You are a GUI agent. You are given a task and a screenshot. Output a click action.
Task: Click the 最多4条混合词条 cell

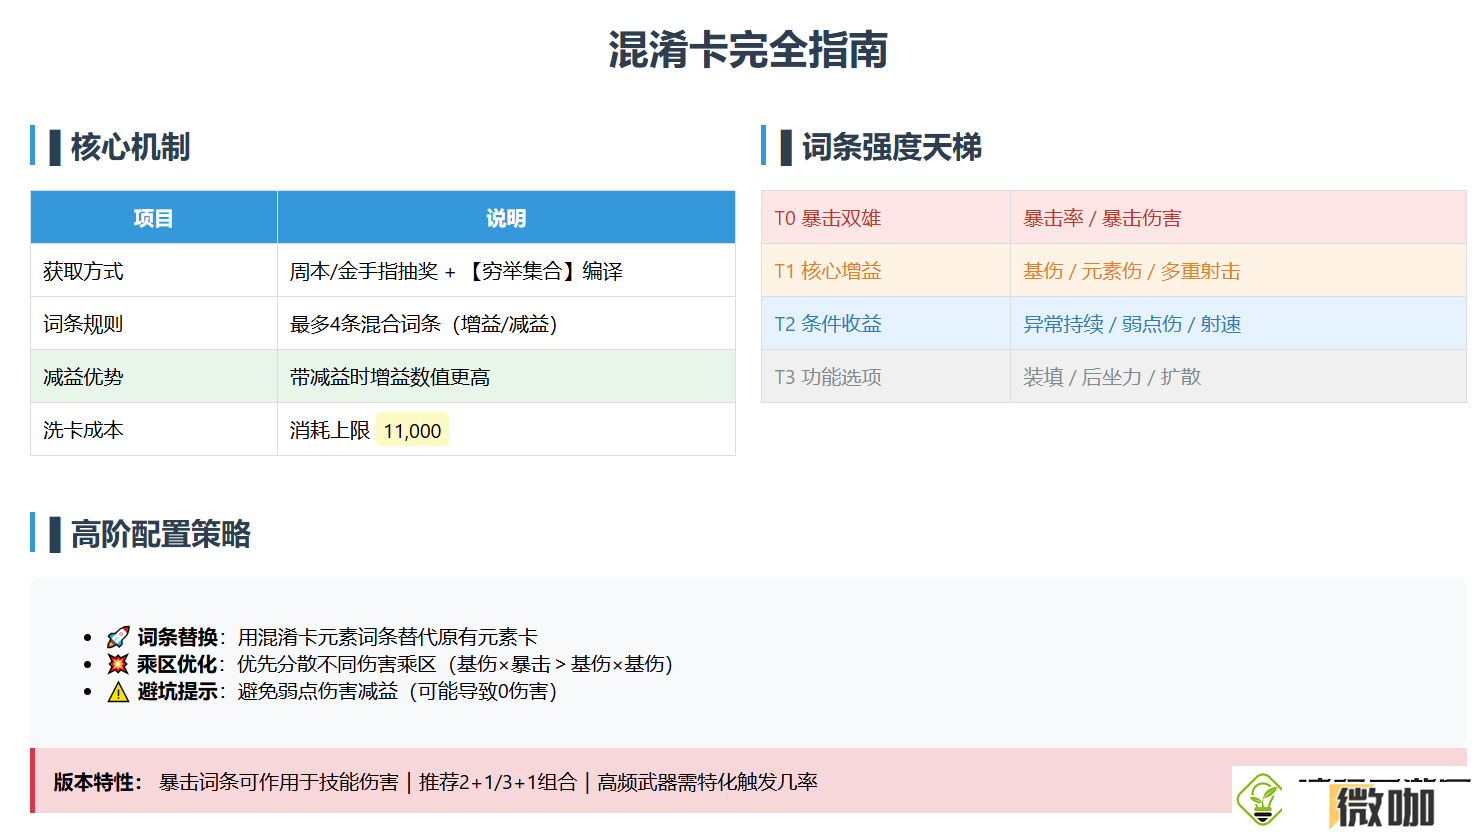pos(506,324)
